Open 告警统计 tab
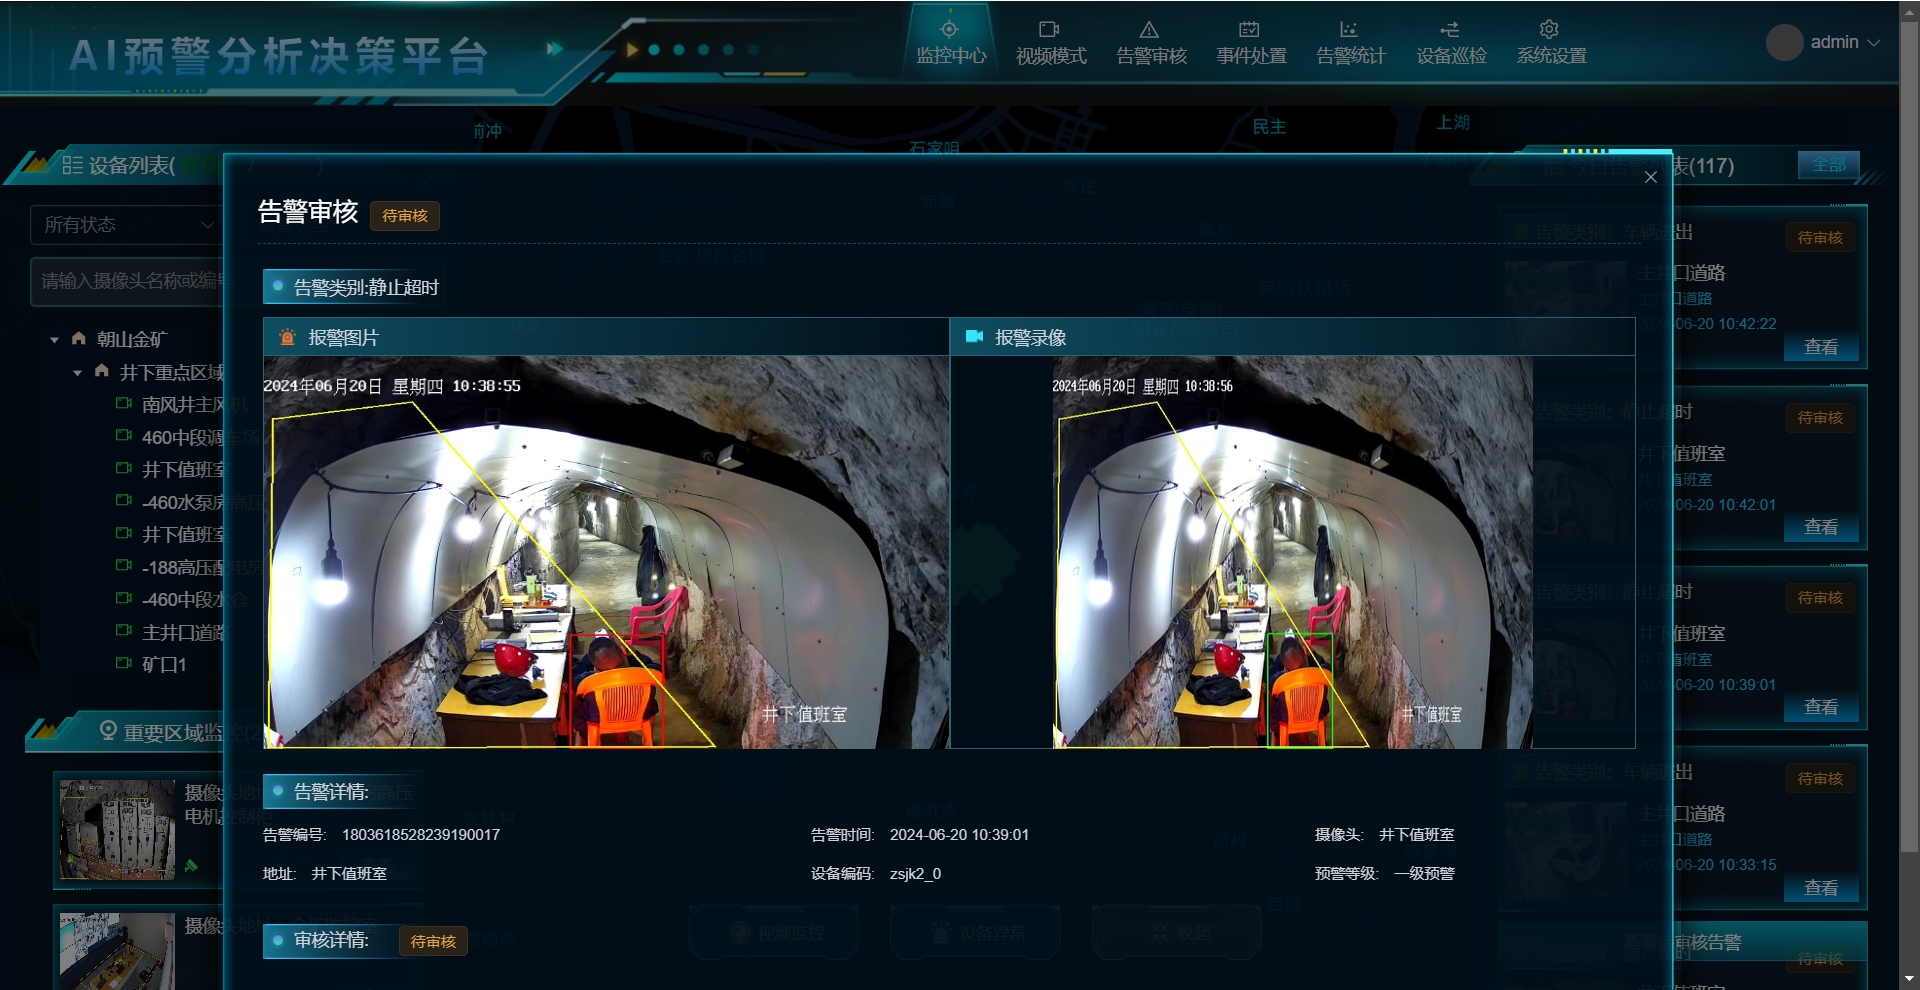Viewport: 1920px width, 990px height. (1350, 42)
